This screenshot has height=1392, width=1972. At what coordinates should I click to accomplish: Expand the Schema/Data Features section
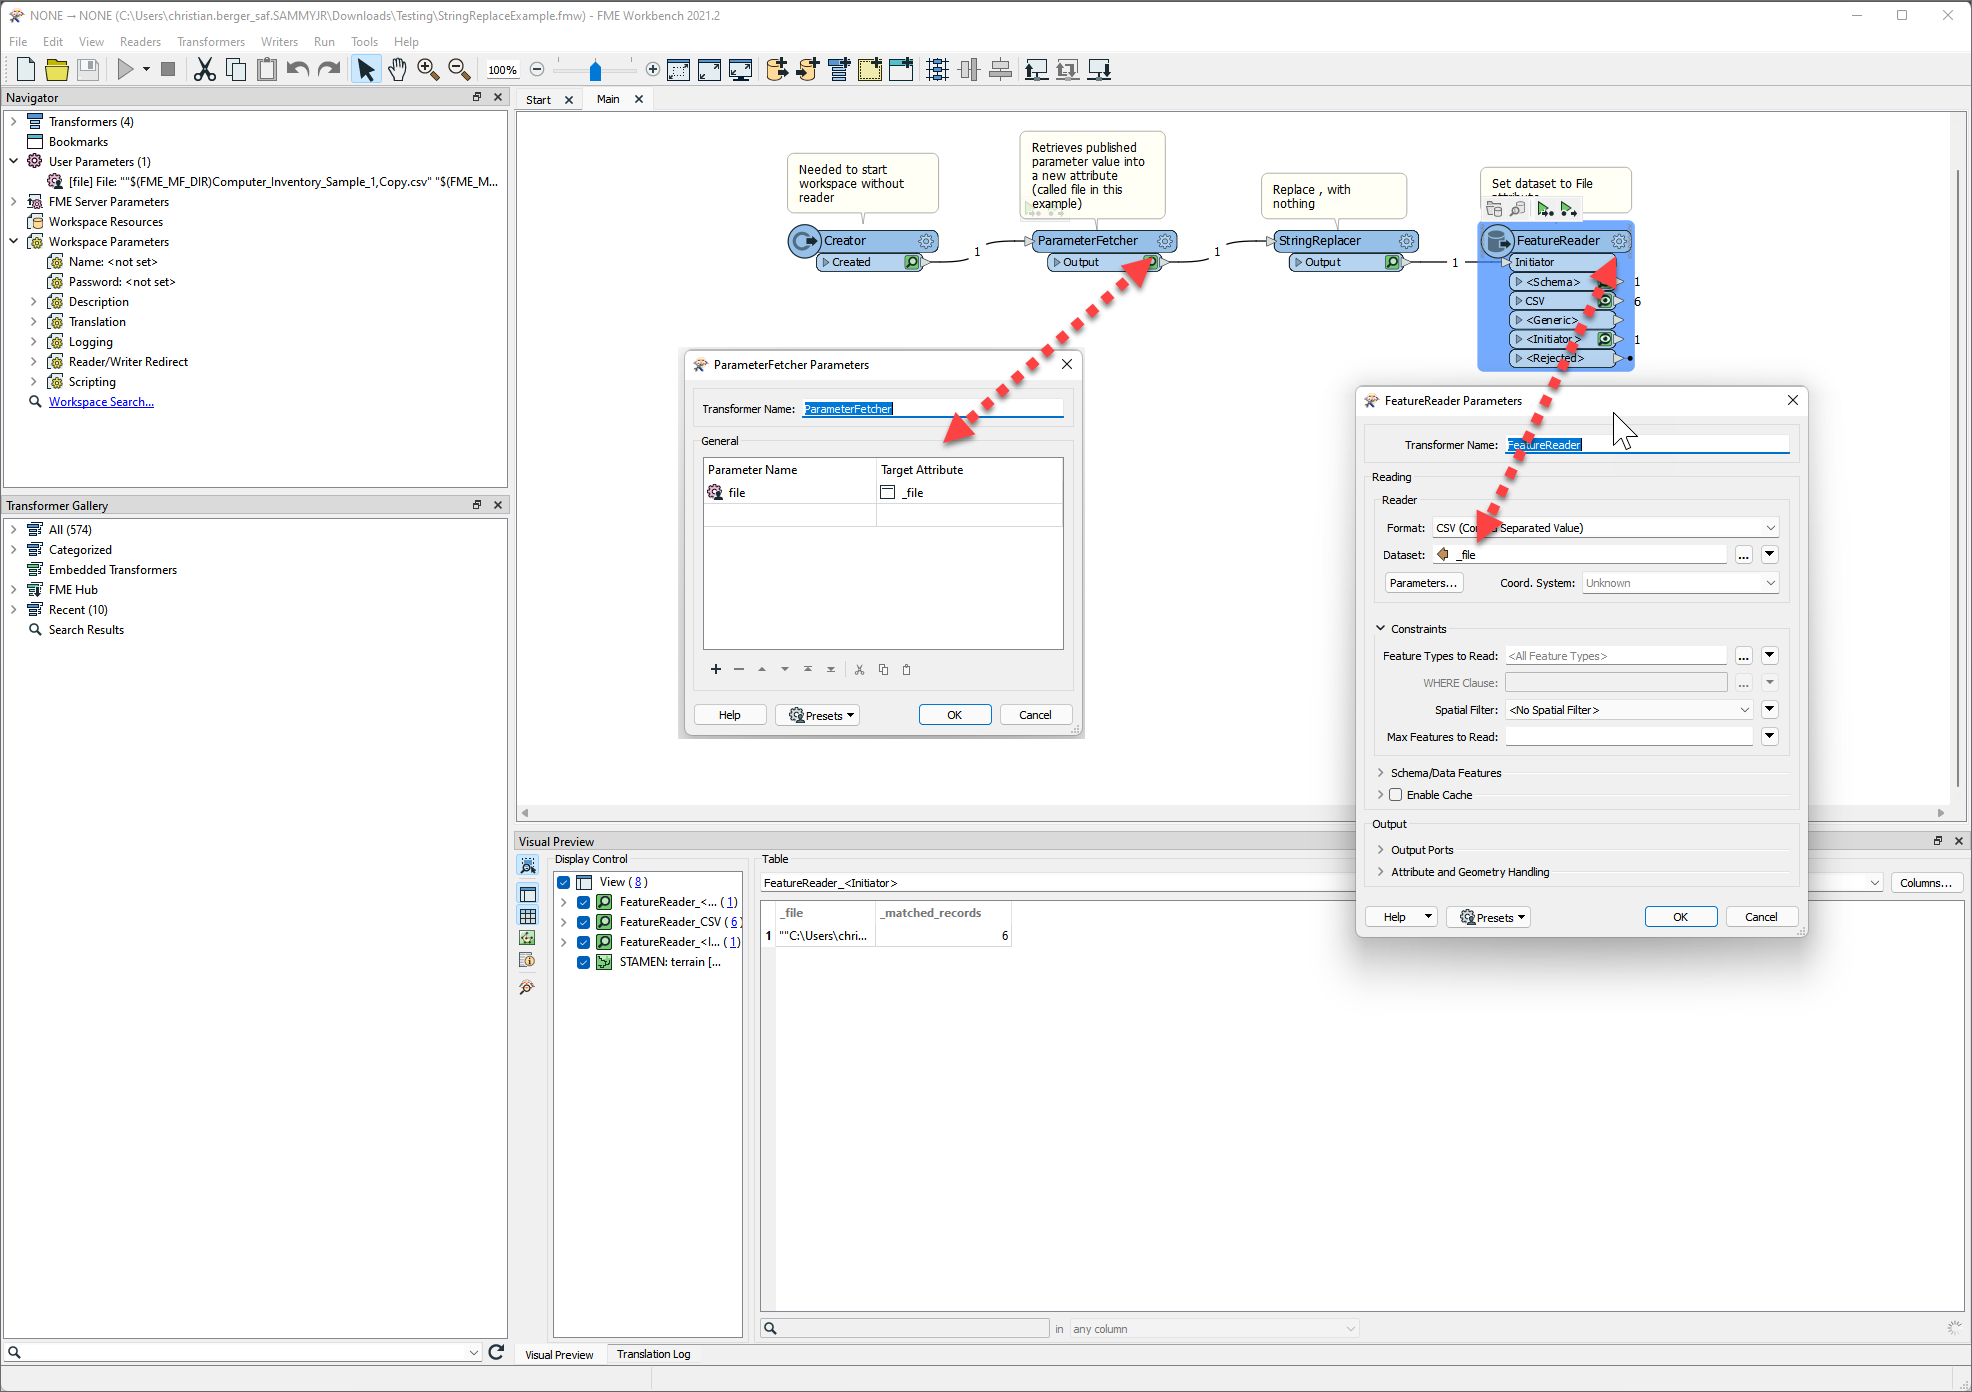(1381, 773)
